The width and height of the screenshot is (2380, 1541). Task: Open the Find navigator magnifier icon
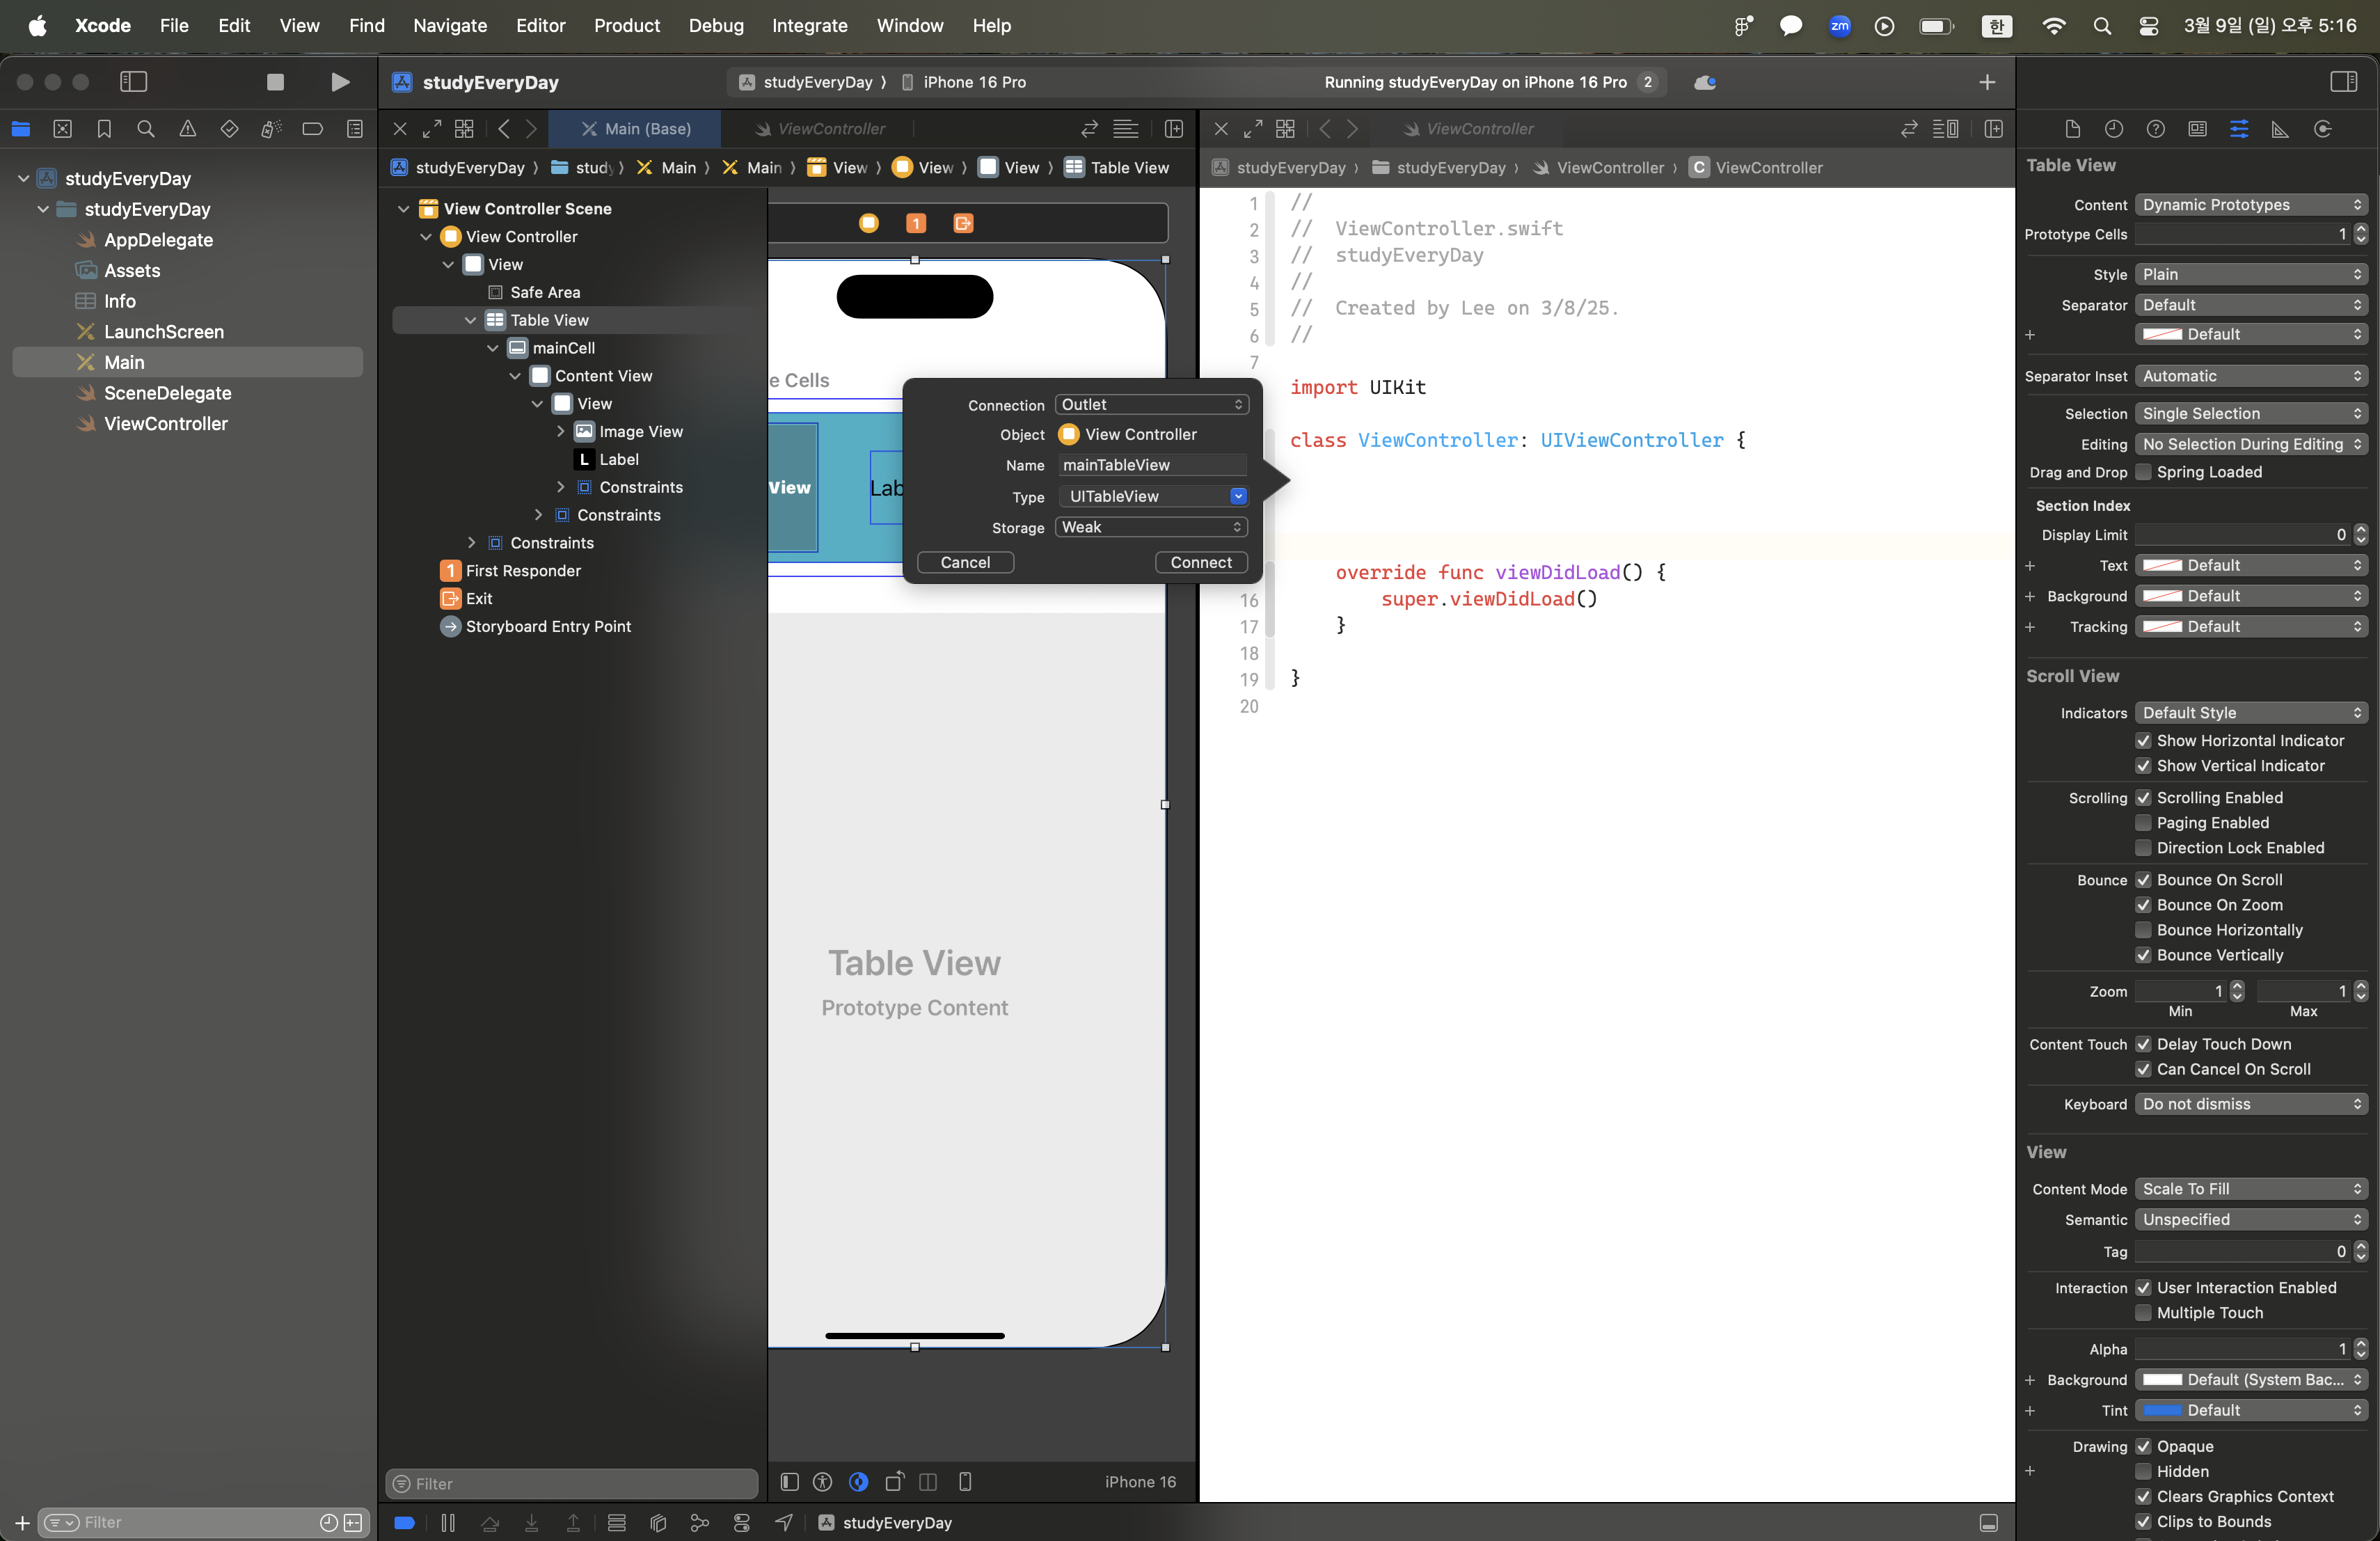146,129
